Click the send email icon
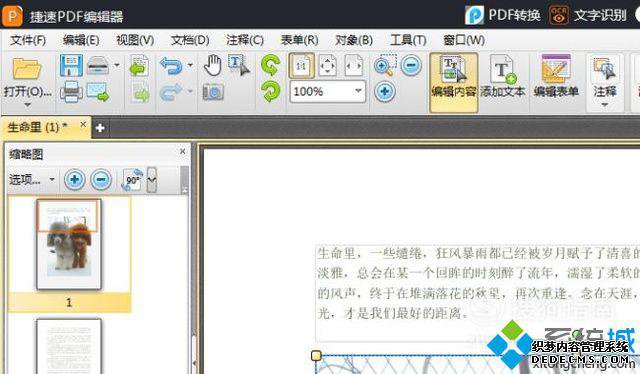 pyautogui.click(x=98, y=92)
